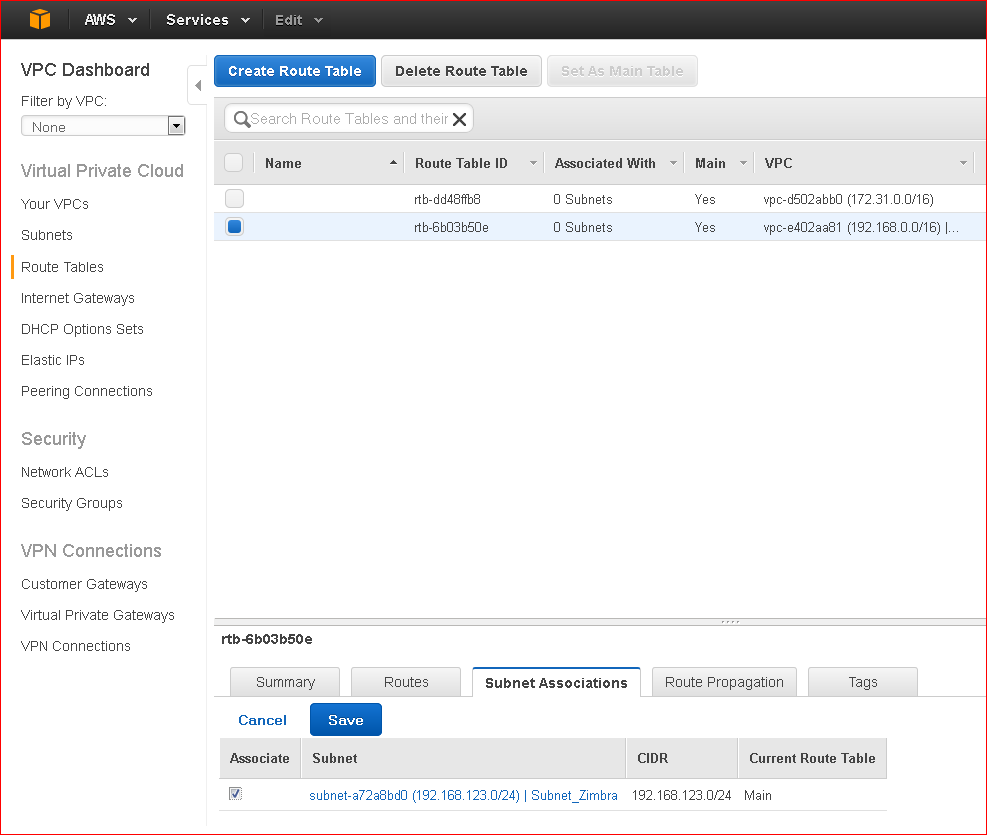This screenshot has width=987, height=835.
Task: Open Network ACLs in the sidebar
Action: (64, 472)
